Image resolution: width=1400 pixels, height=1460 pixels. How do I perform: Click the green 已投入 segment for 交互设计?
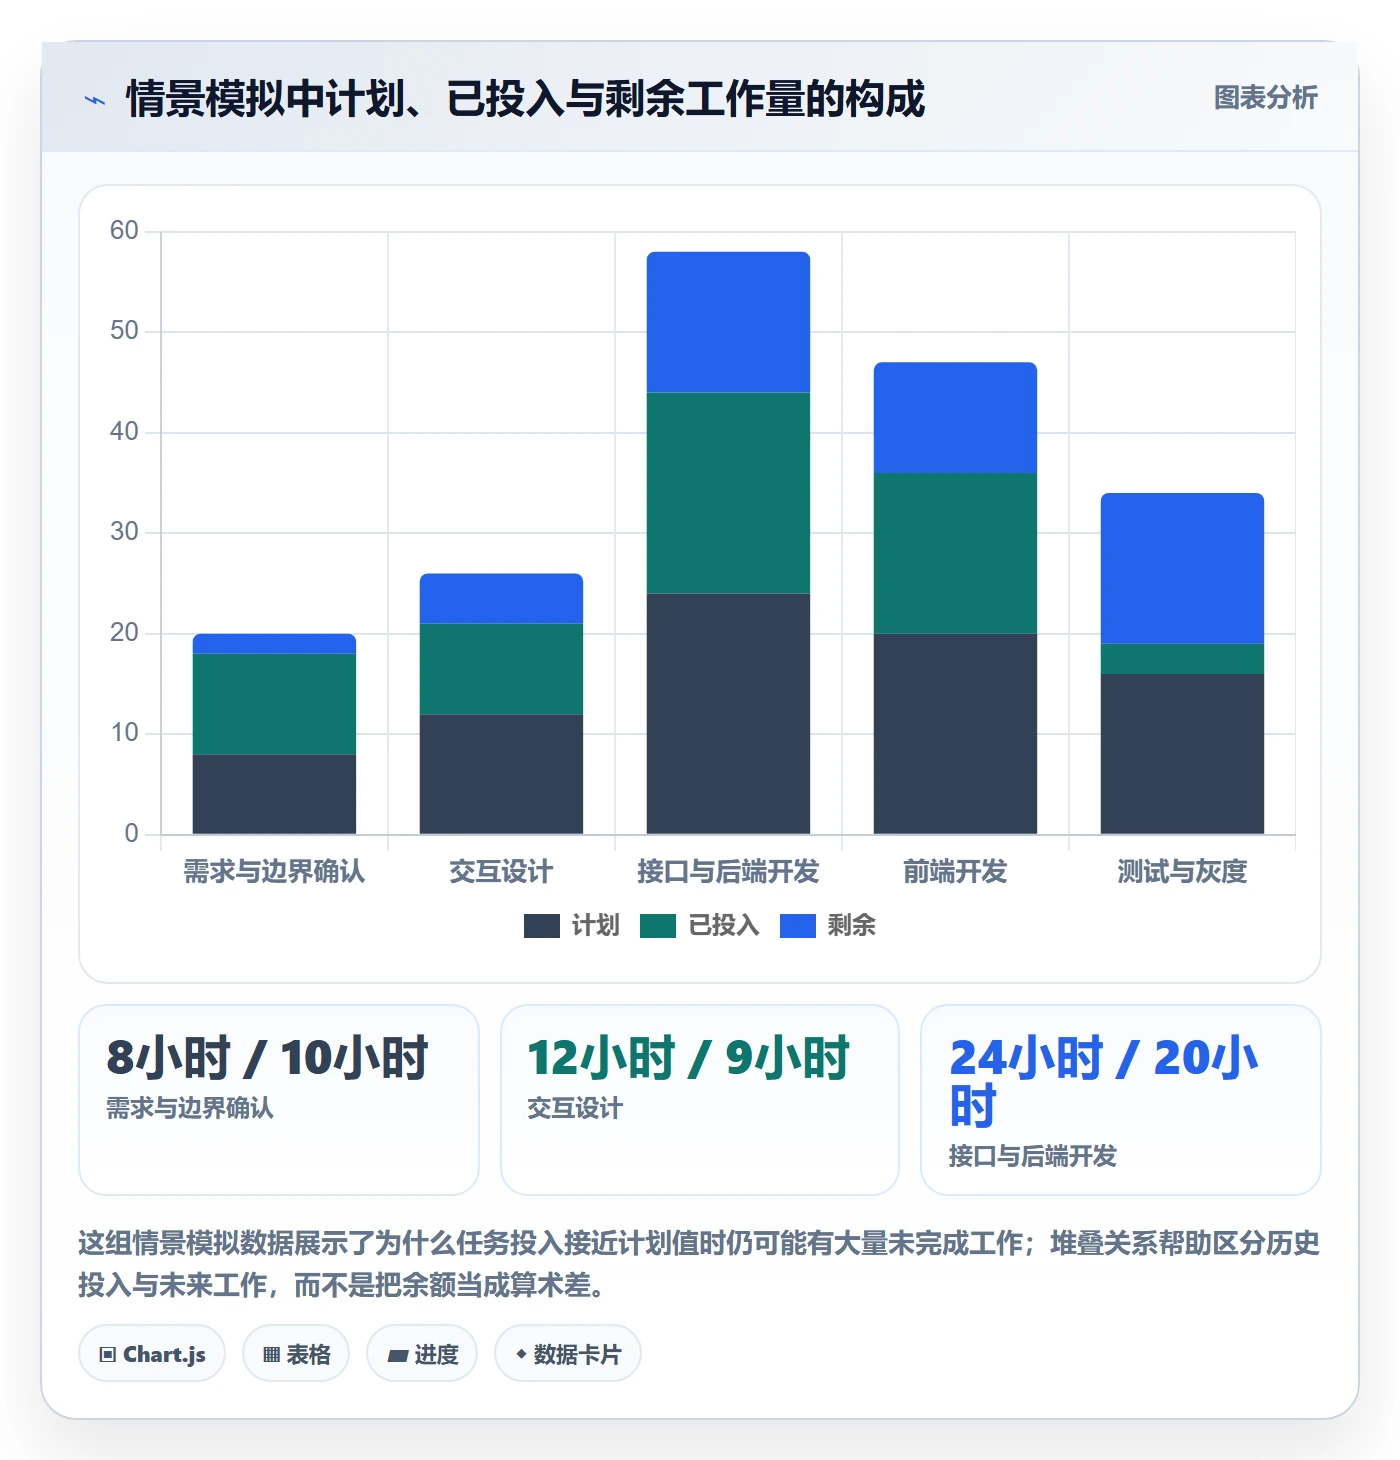[x=501, y=669]
